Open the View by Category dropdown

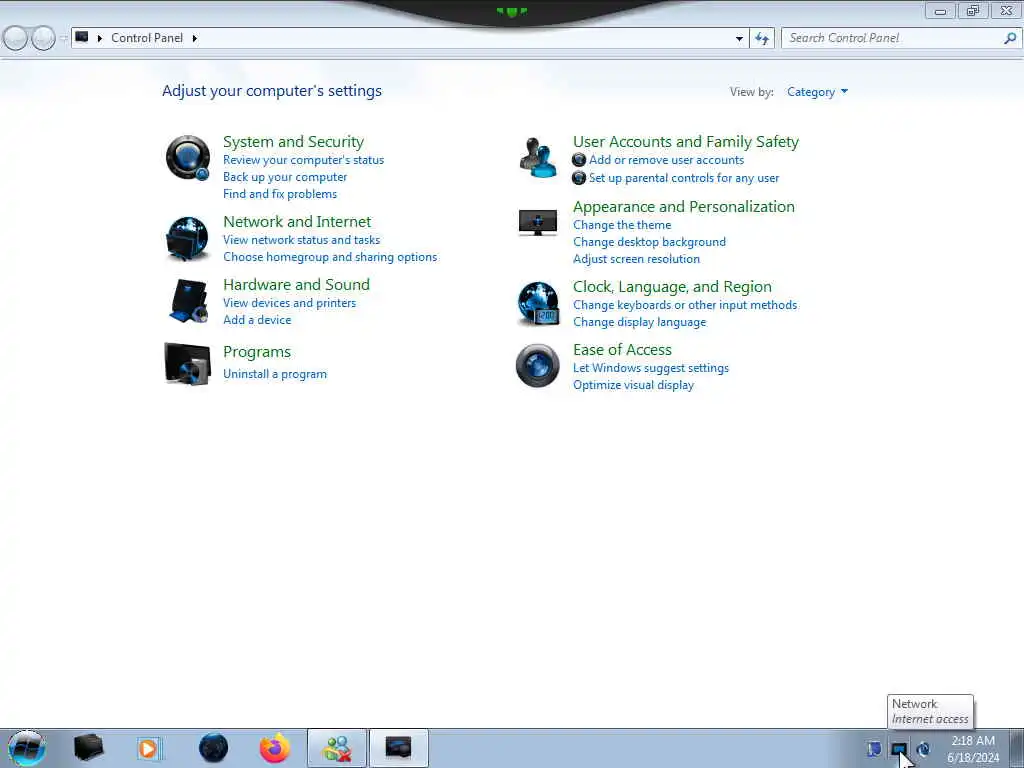tap(817, 92)
